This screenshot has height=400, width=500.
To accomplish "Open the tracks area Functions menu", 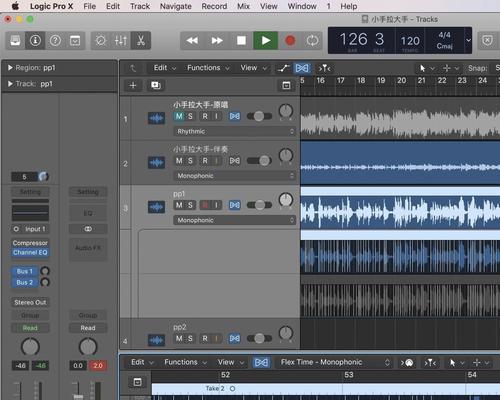I will (x=208, y=68).
